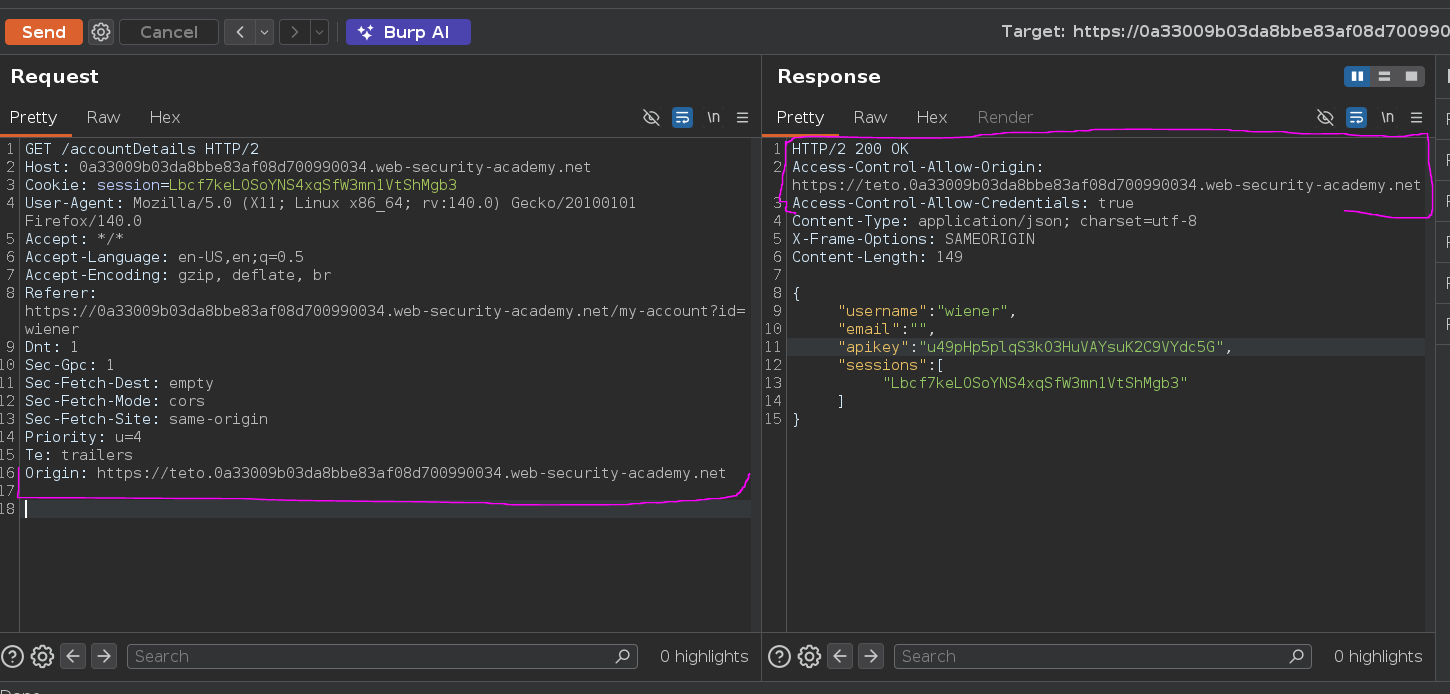This screenshot has width=1450, height=694.
Task: Switch the Request panel to the Raw tab
Action: tap(103, 117)
